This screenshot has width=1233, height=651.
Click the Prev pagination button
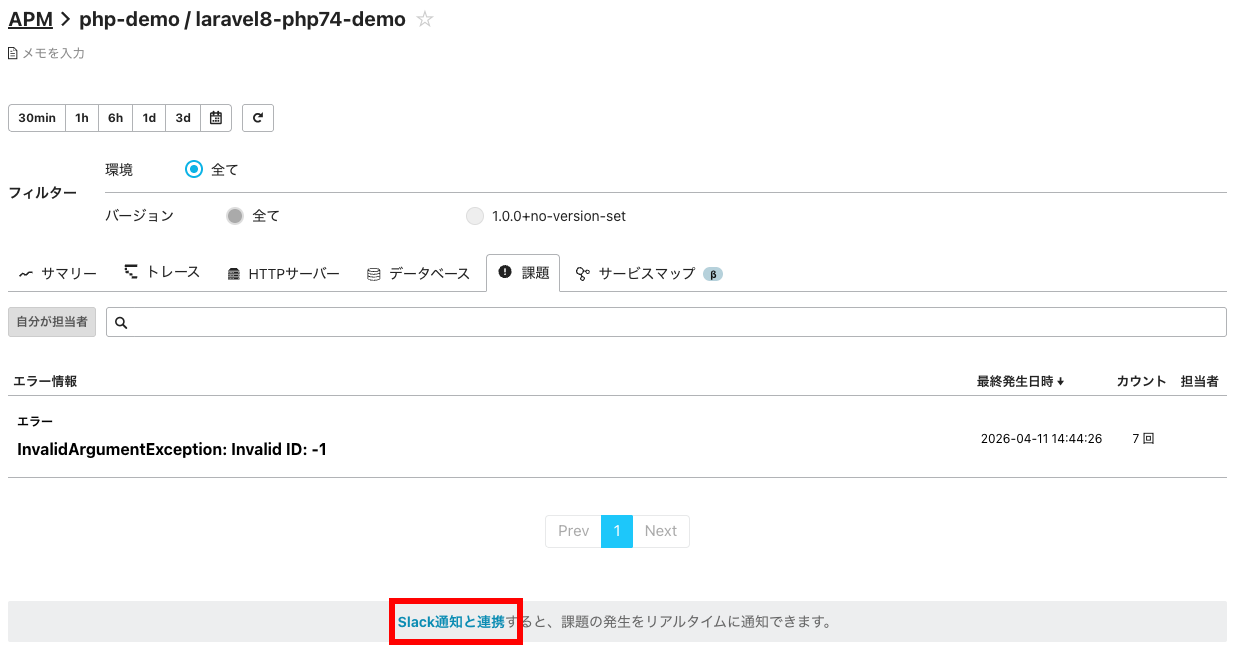click(573, 531)
